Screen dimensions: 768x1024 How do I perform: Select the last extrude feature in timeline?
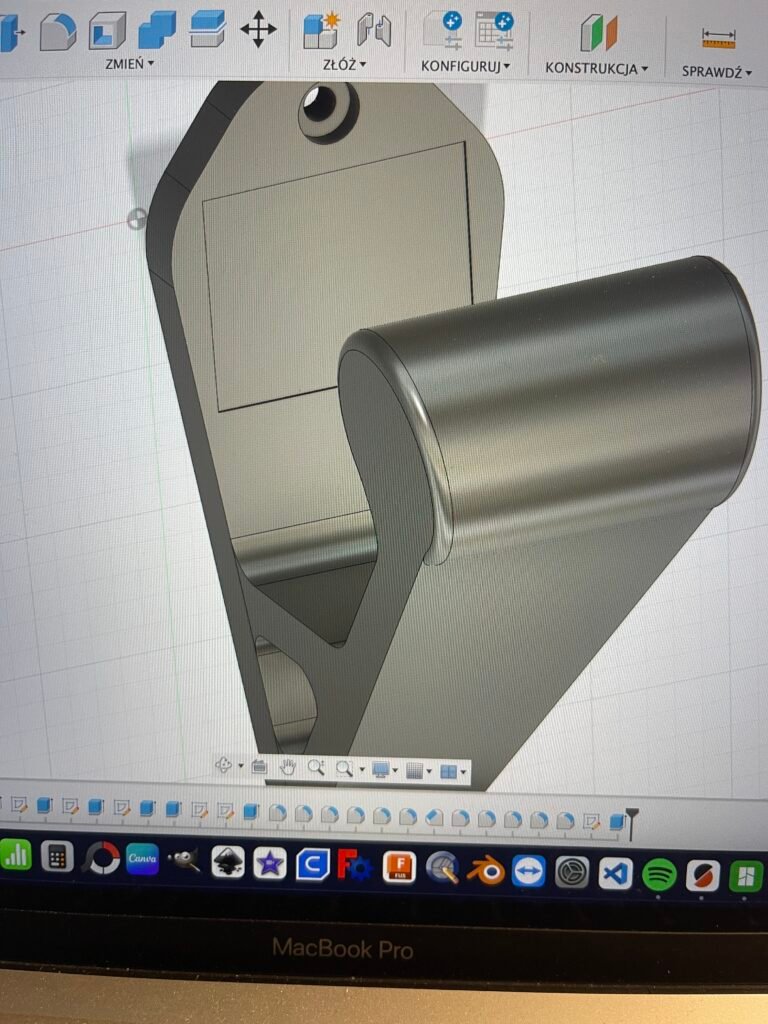pos(616,822)
